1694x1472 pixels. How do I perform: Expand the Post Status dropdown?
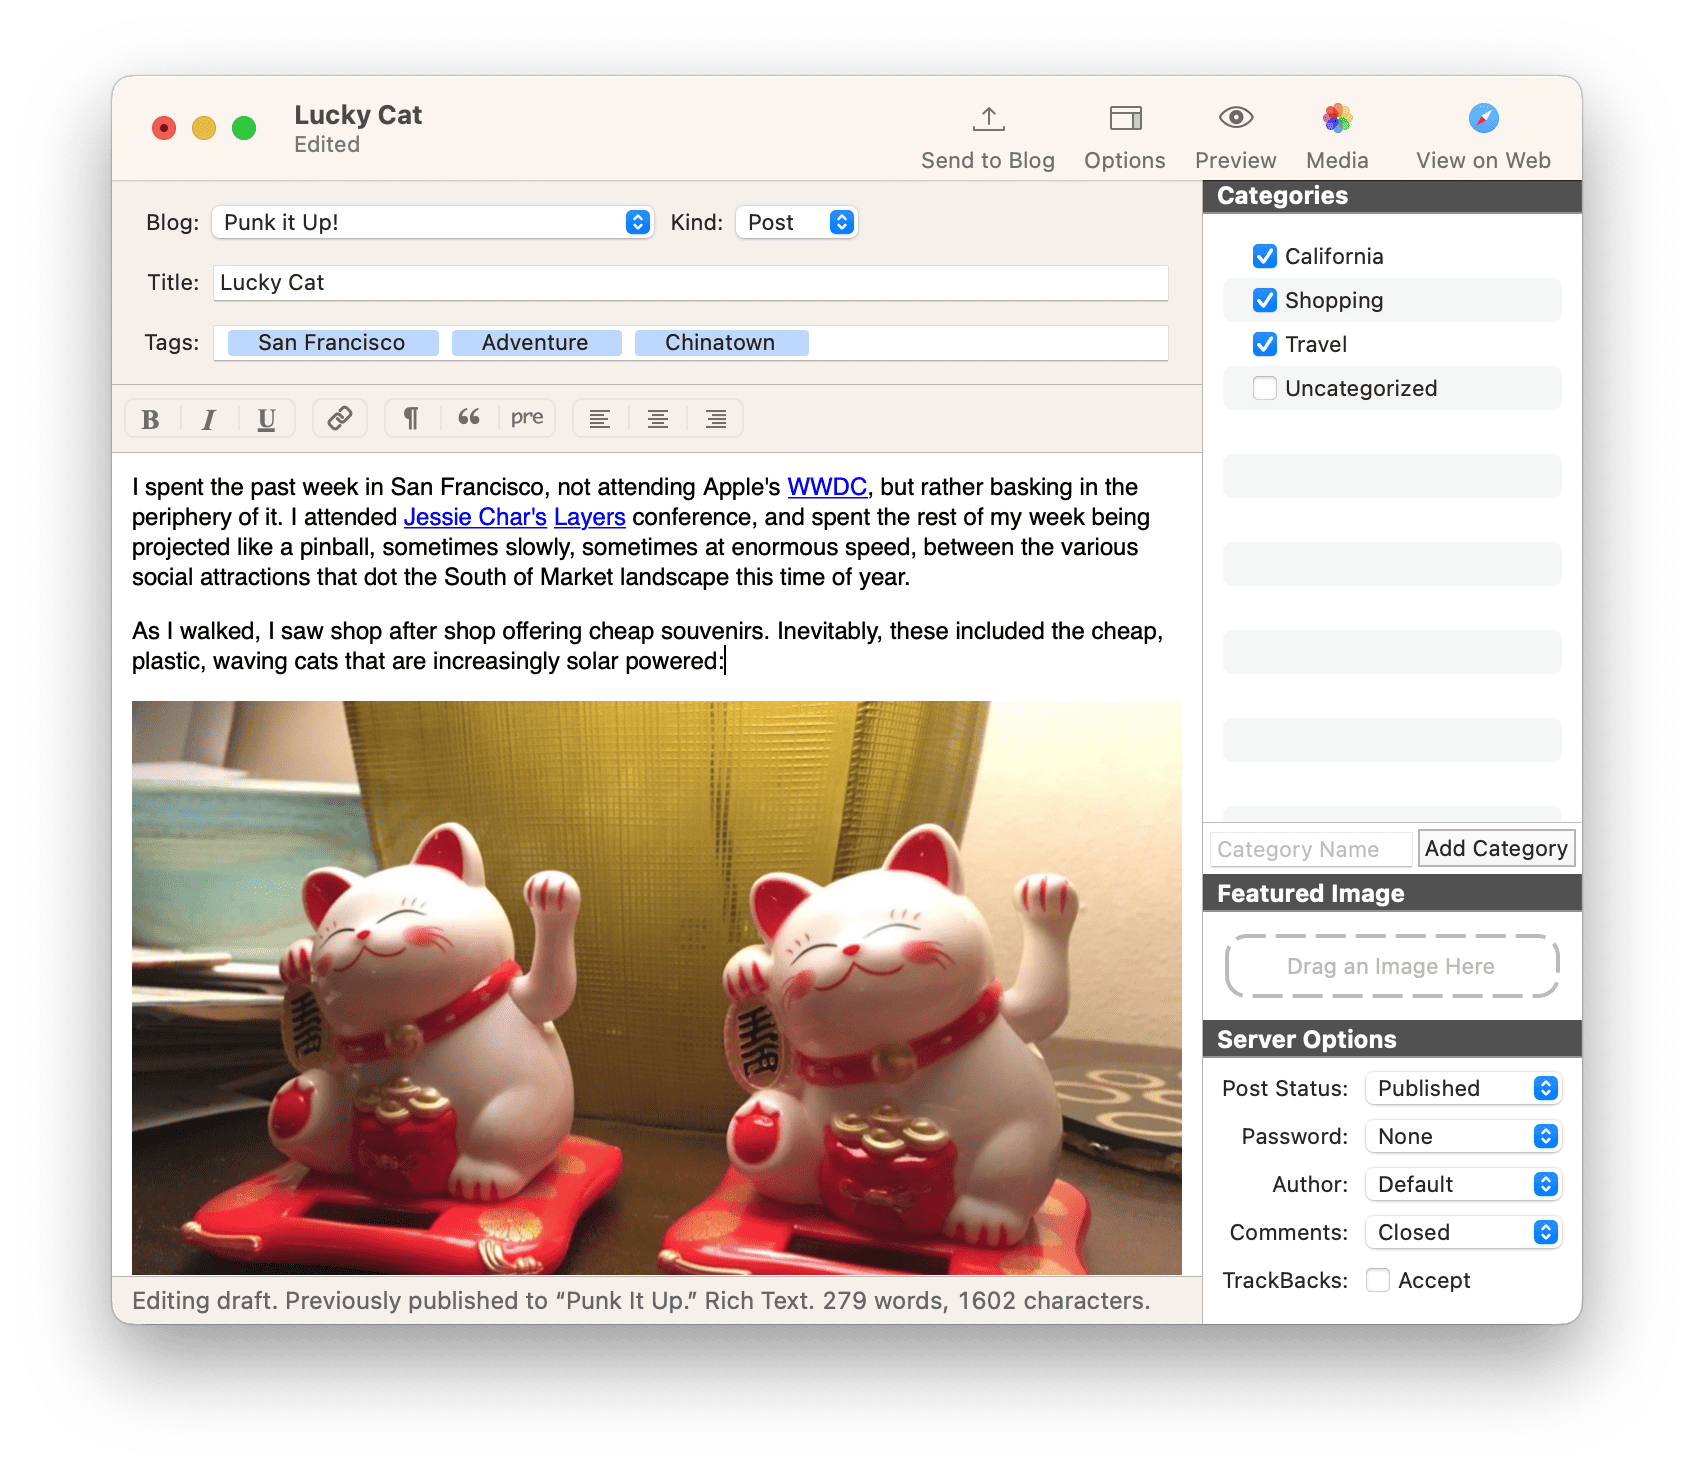[x=1463, y=1088]
